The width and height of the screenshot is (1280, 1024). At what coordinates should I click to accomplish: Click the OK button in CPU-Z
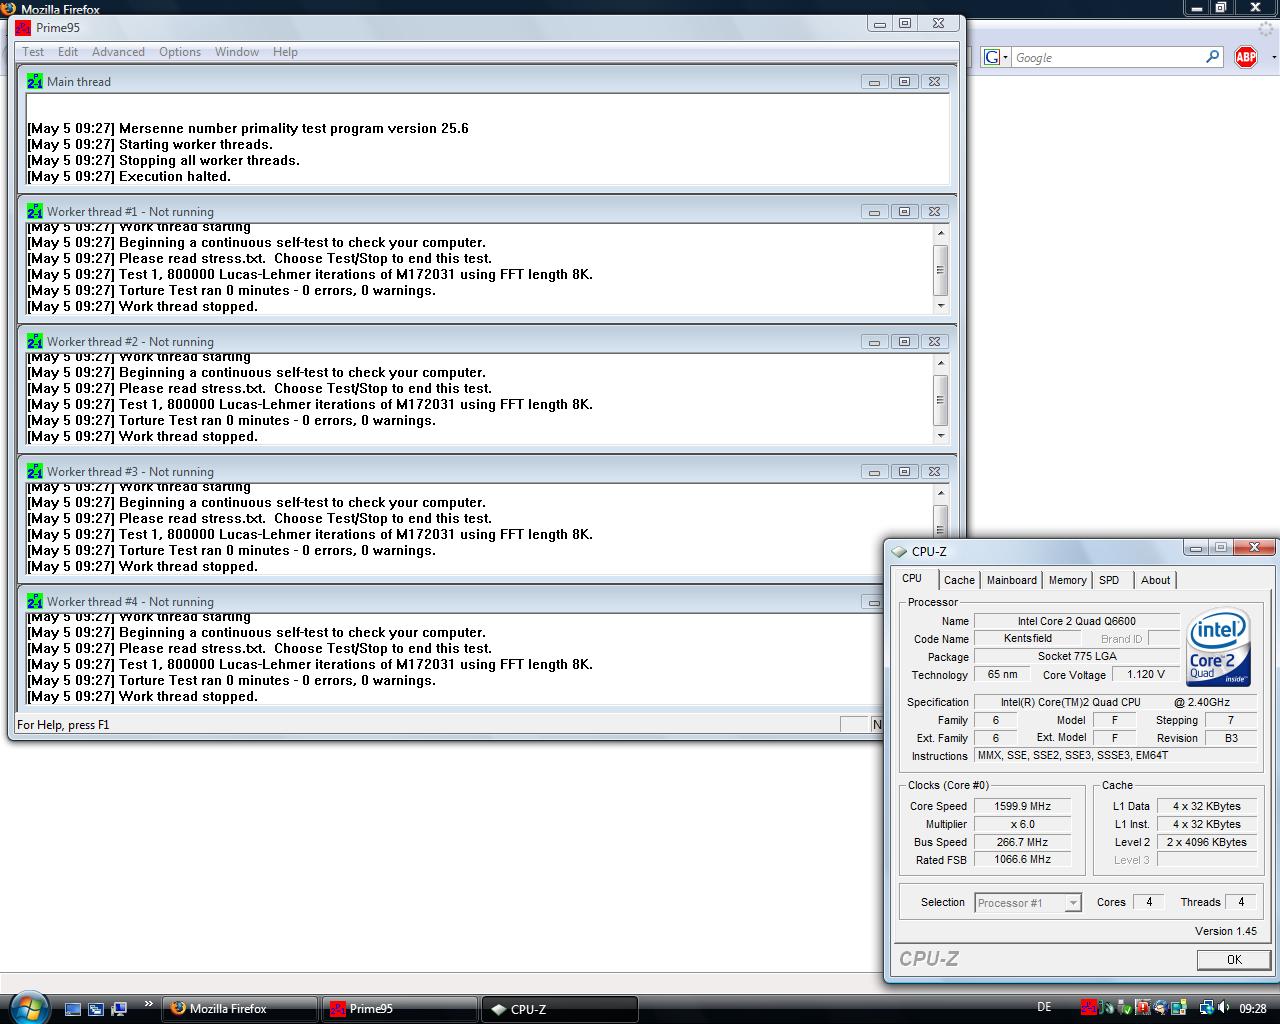click(1234, 959)
